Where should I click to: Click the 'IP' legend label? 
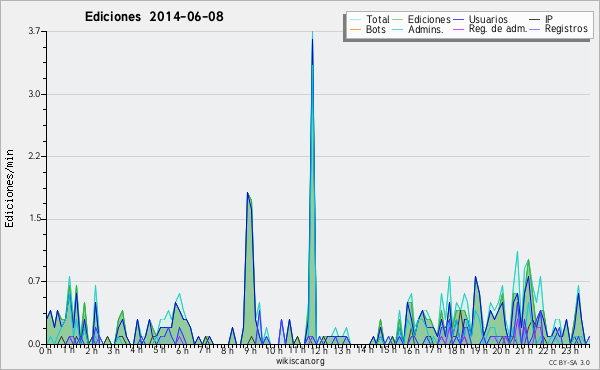point(549,19)
